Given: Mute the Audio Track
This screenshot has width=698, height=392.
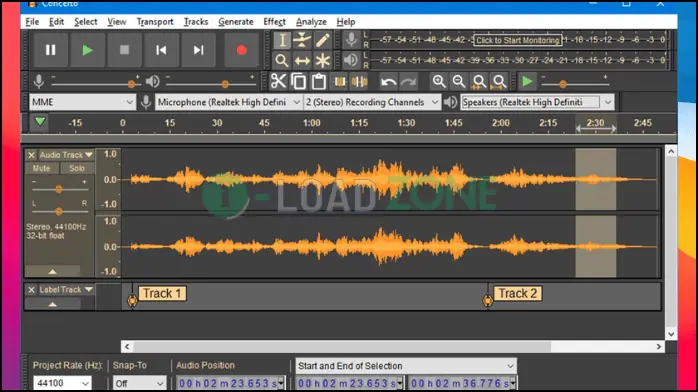Looking at the screenshot, I should 41,168.
